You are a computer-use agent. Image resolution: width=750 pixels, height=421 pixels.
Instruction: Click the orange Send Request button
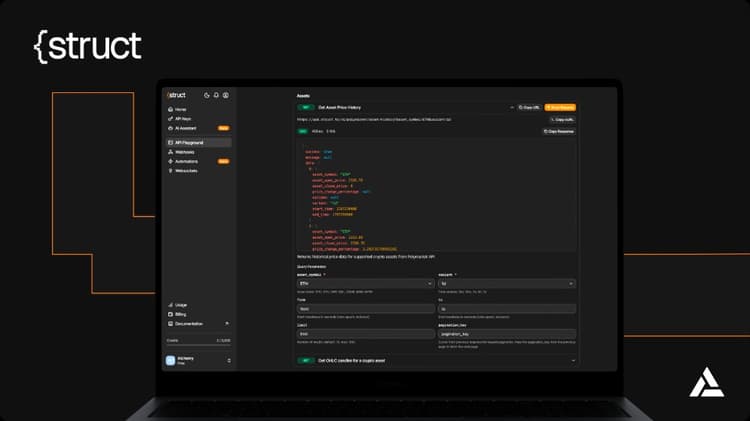[560, 108]
